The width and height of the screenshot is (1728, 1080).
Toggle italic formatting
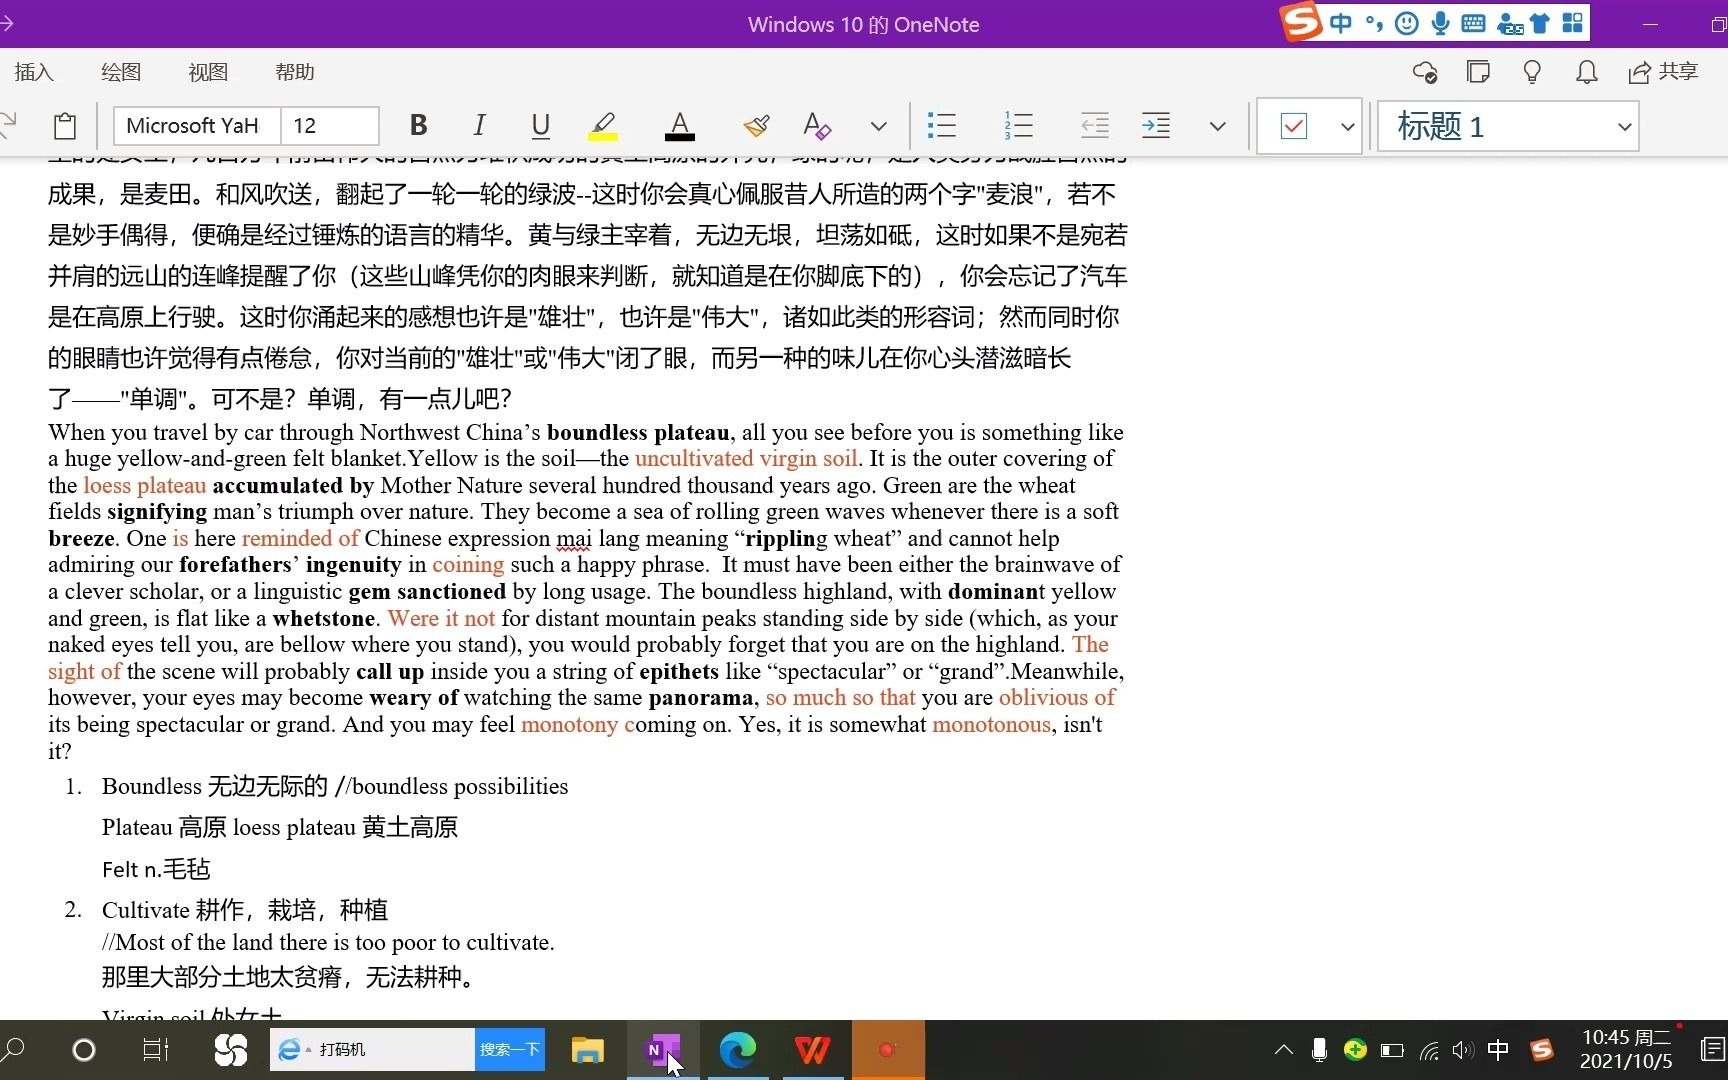480,126
